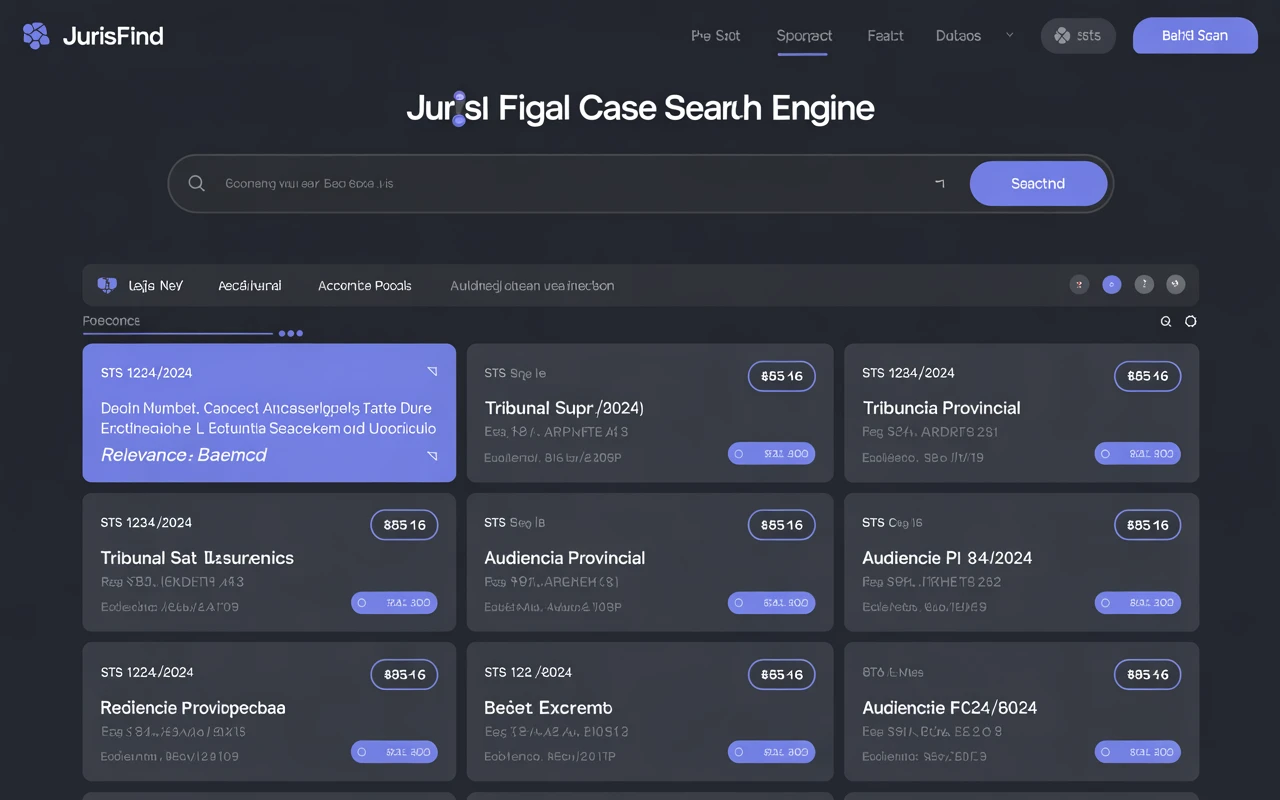Click the zoom search icon above the results grid

1166,322
